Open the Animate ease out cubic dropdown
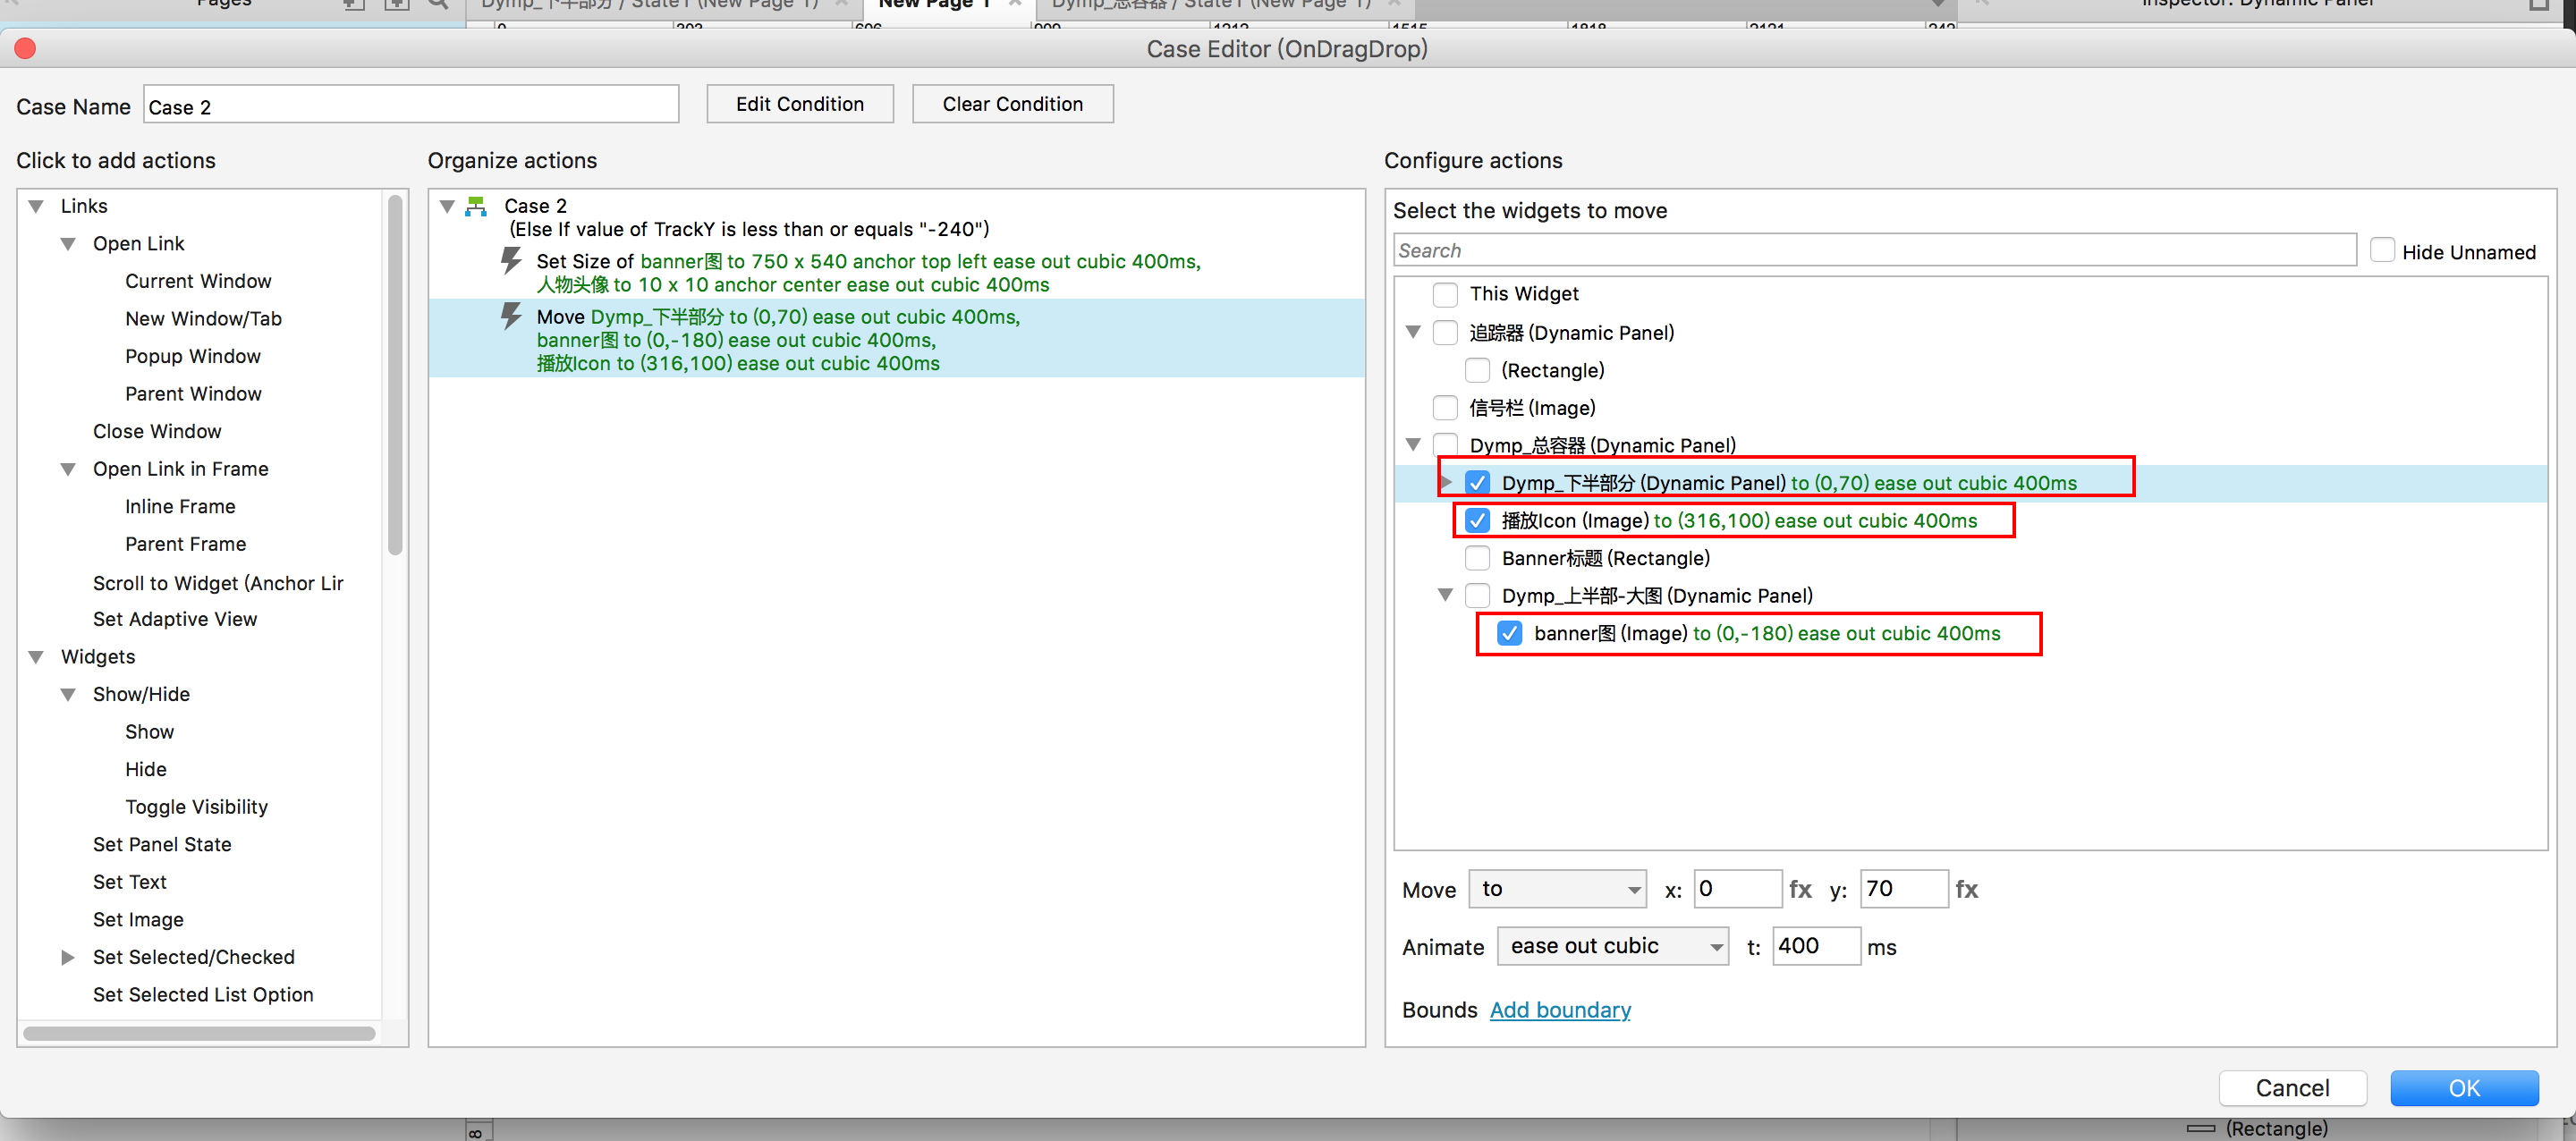The height and width of the screenshot is (1141, 2576). pos(1612,946)
